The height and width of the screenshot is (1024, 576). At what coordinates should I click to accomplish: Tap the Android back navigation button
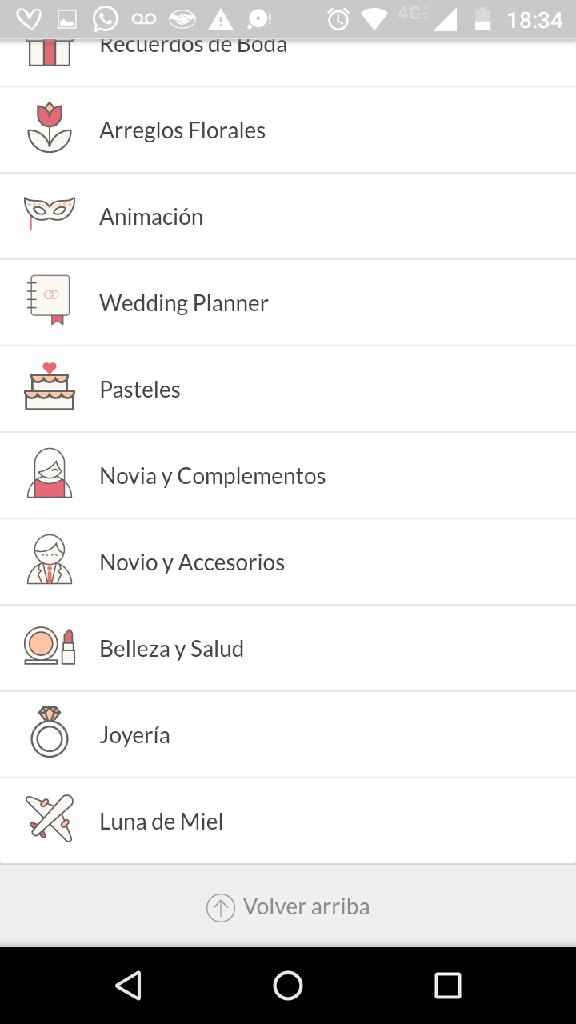click(x=129, y=985)
